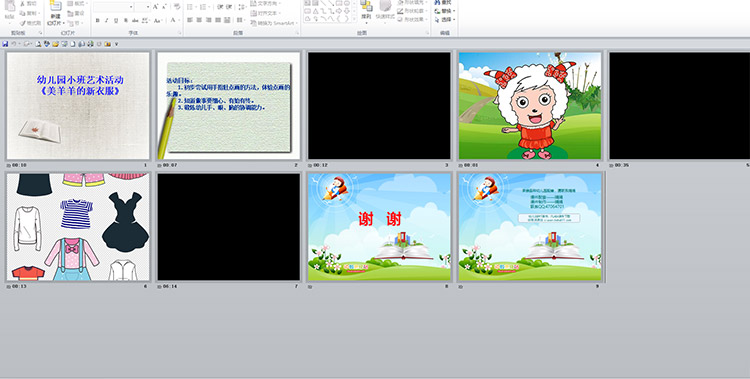
Task: Expand the quick access toolbar customize arrow
Action: [116, 44]
